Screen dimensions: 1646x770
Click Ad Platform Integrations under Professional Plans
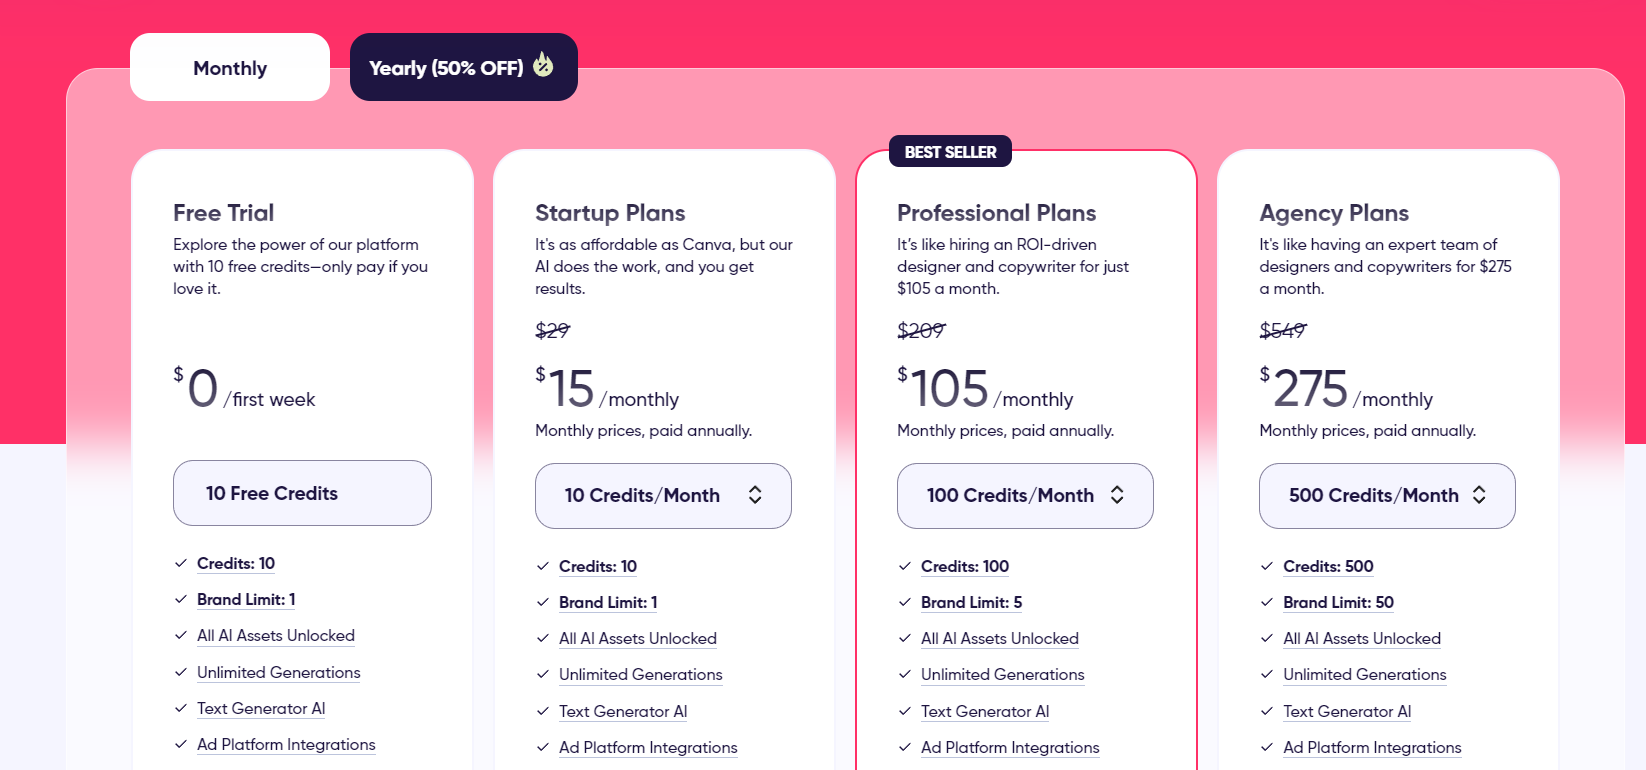1010,747
